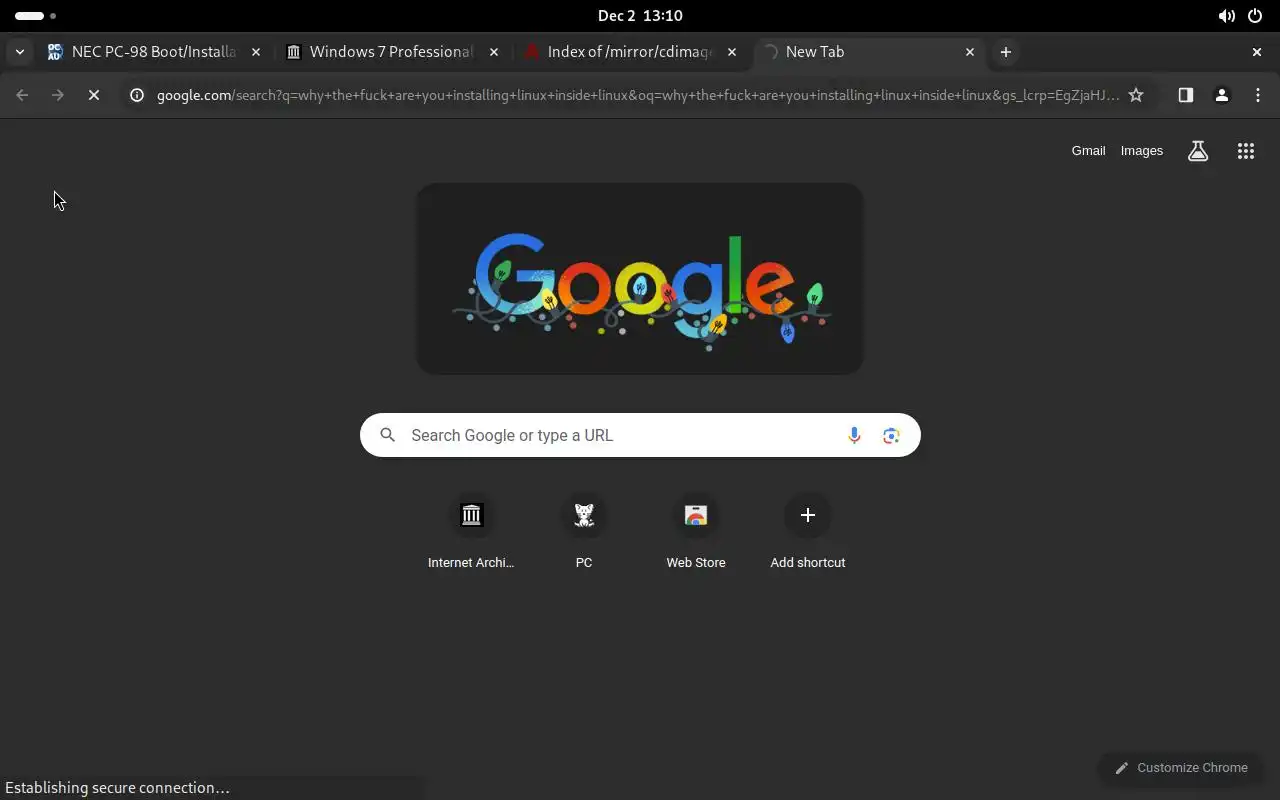Open Gmail link
The height and width of the screenshot is (800, 1280).
pos(1088,151)
